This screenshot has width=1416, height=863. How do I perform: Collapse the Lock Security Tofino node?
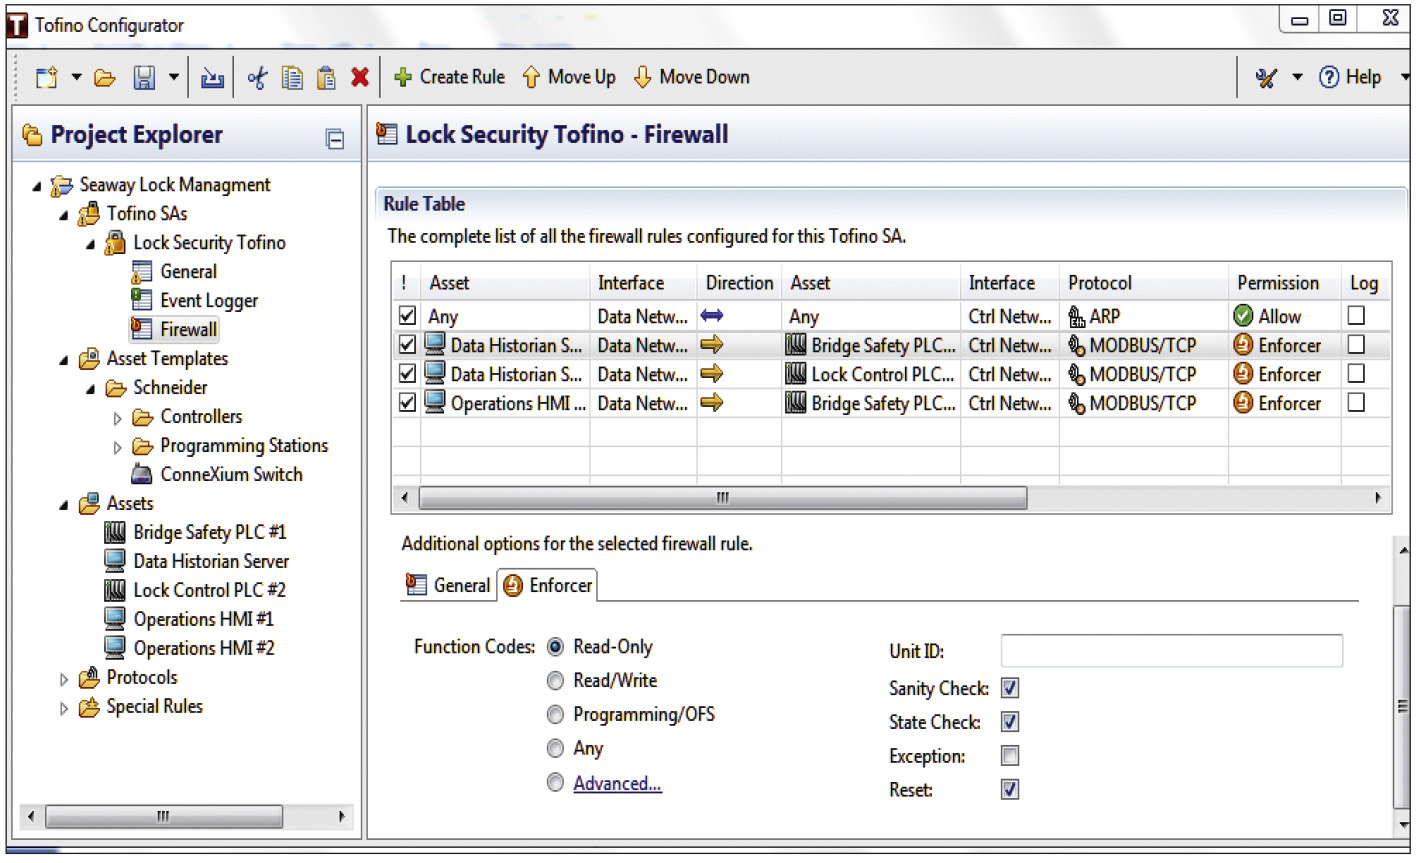91,243
